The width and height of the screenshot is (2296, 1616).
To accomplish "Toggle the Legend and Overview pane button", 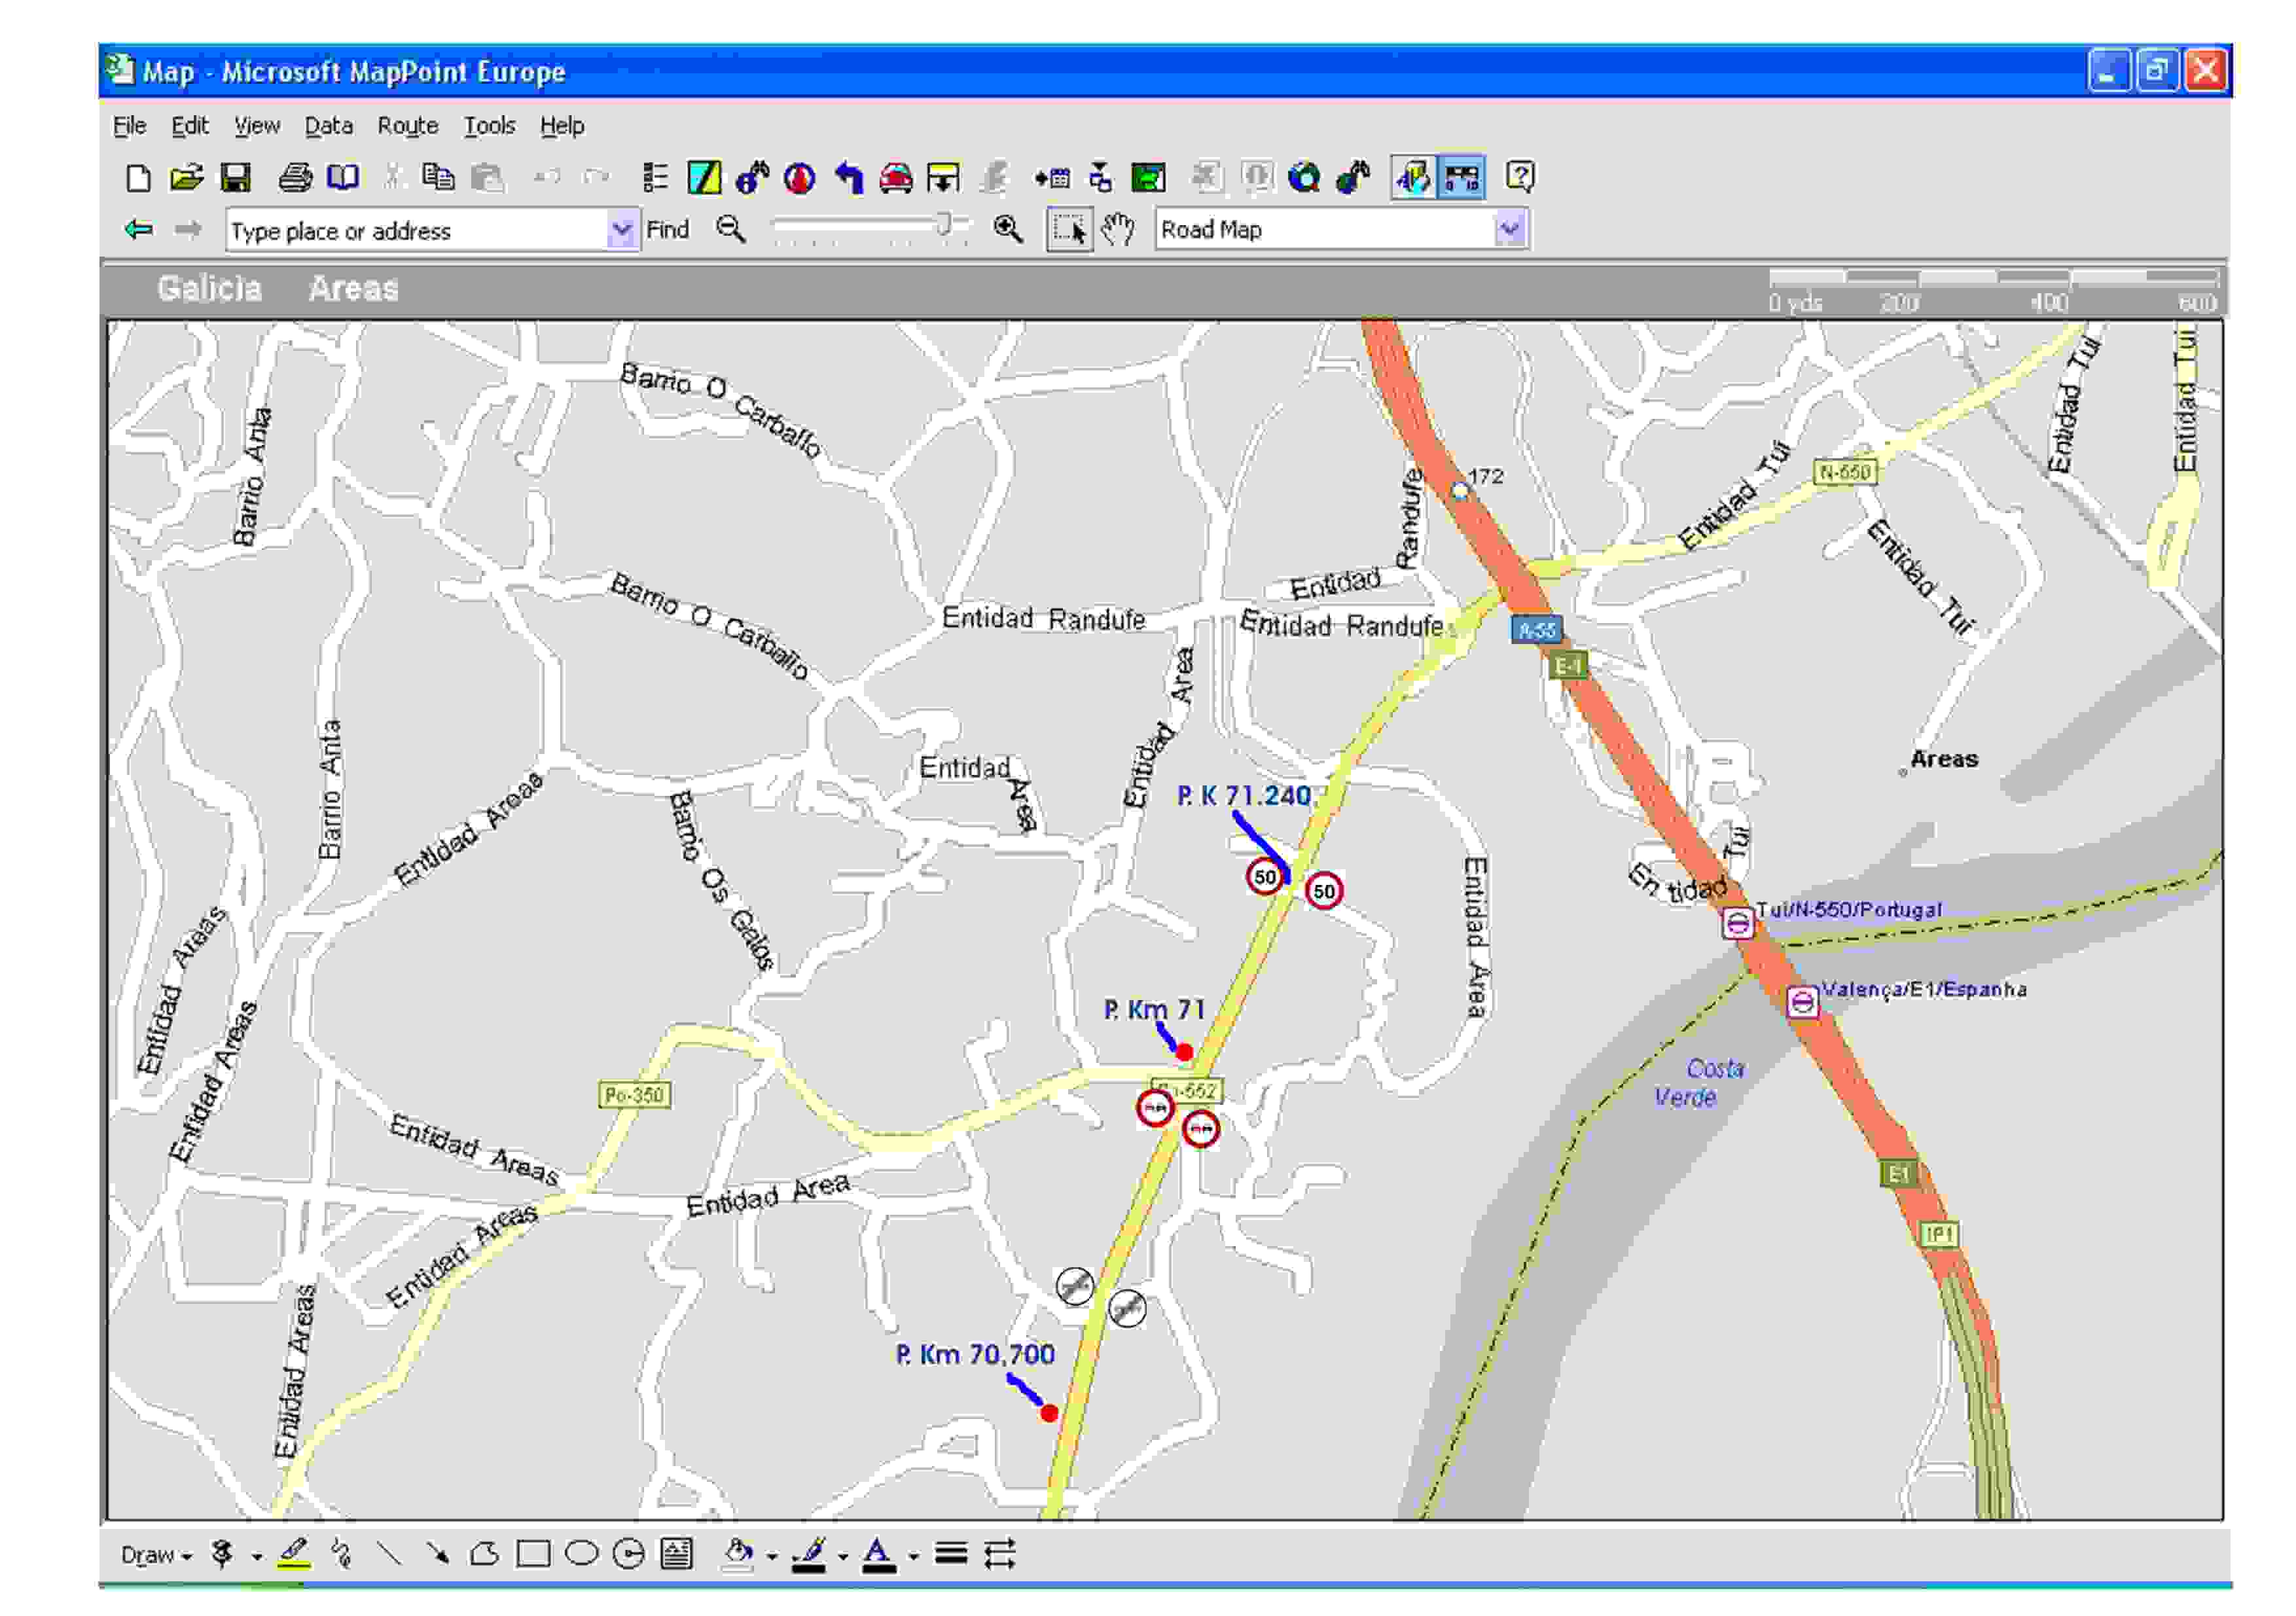I will pyautogui.click(x=1412, y=178).
